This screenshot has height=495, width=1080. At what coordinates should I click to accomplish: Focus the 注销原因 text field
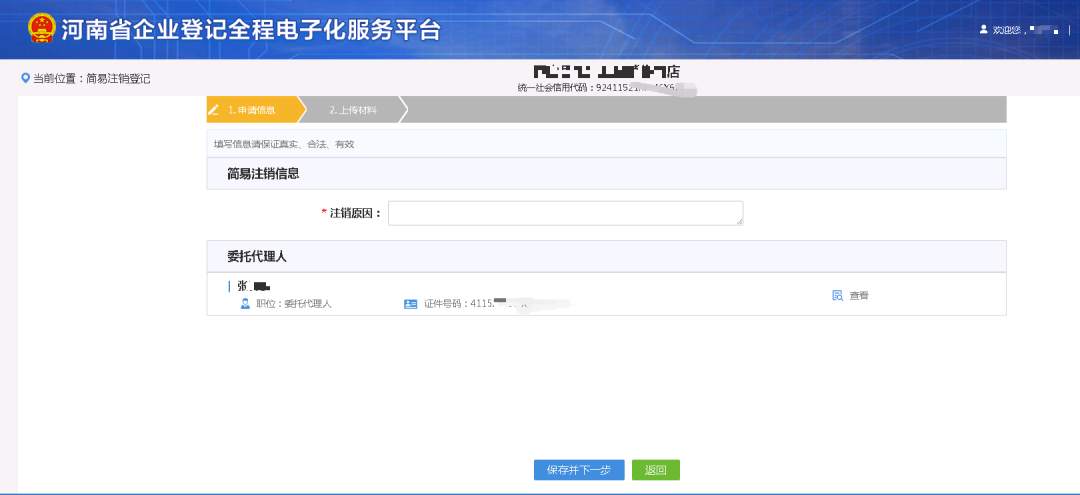[x=565, y=213]
